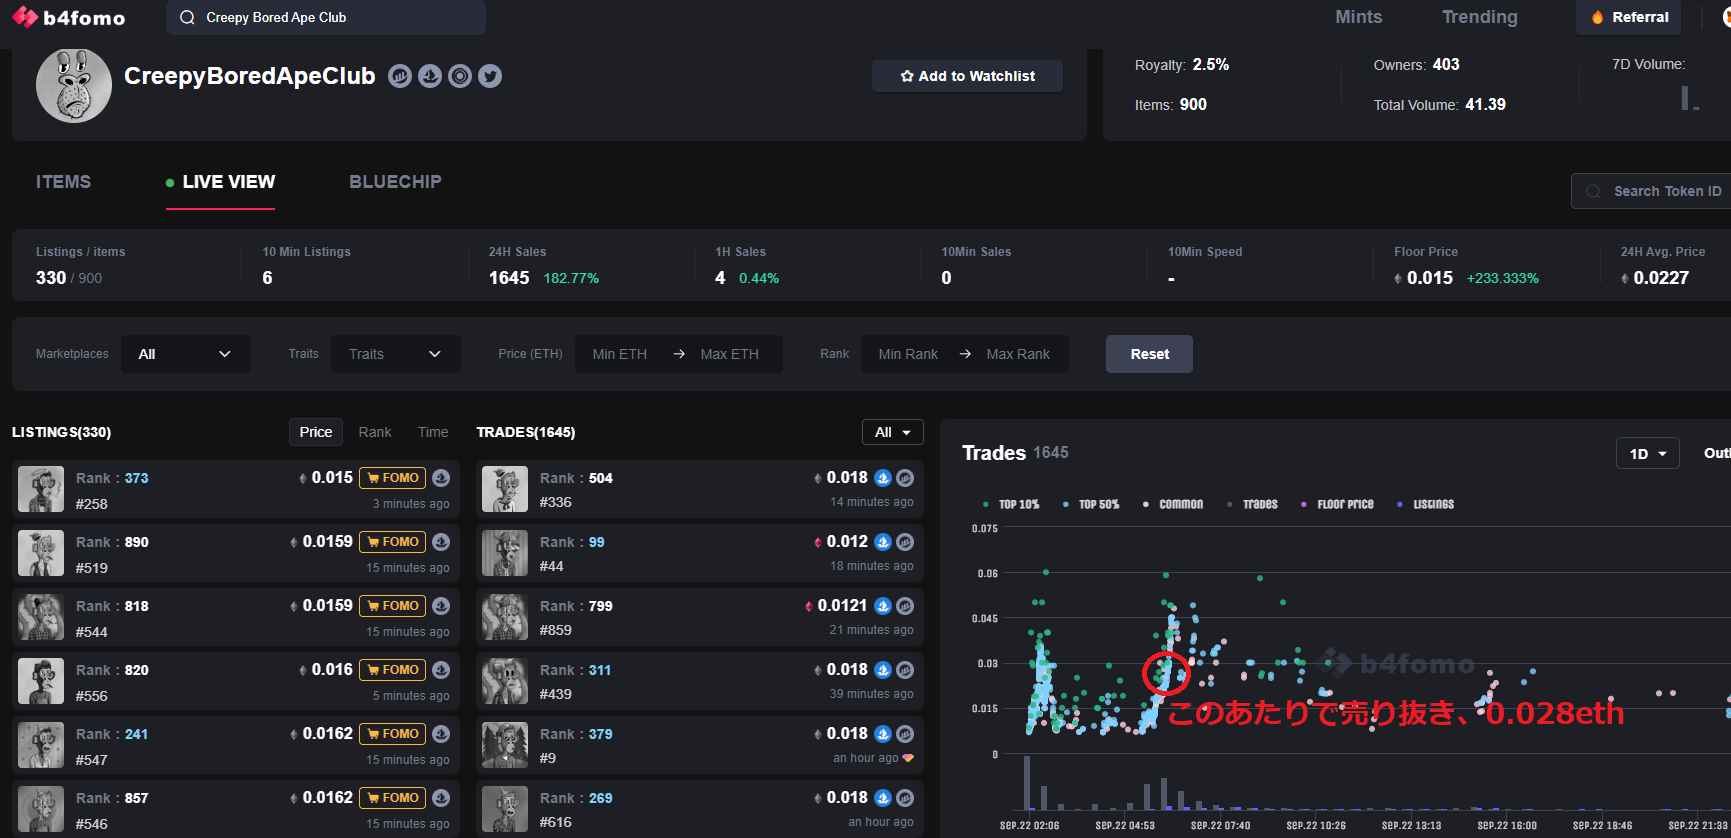Click the Max ETH price field
Image resolution: width=1731 pixels, height=838 pixels.
click(x=730, y=354)
